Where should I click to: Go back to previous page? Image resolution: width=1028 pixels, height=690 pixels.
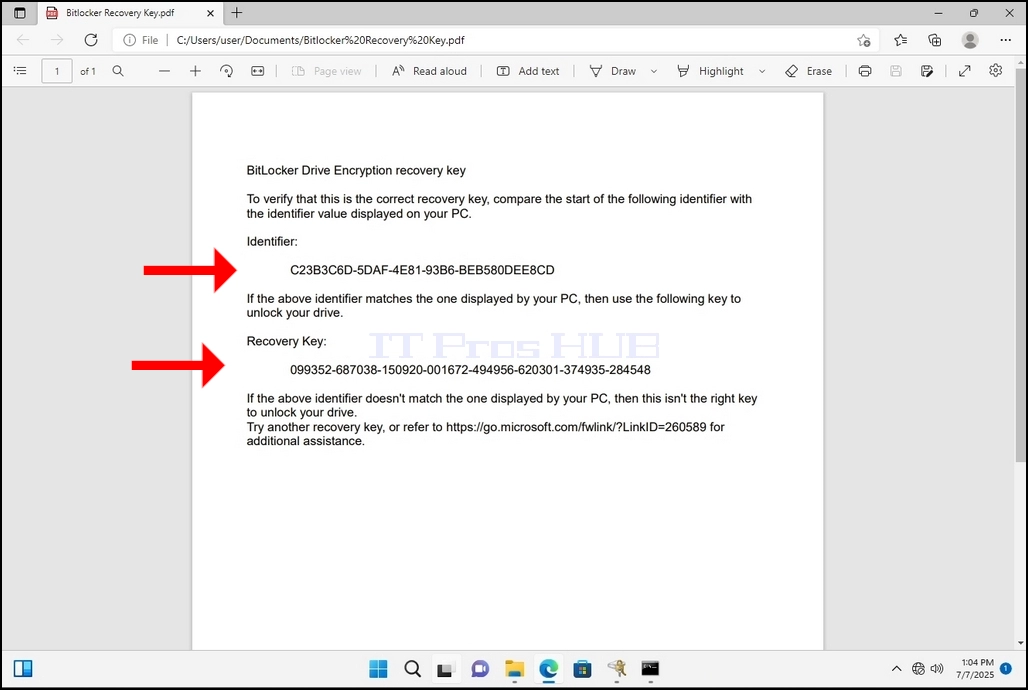tap(23, 40)
